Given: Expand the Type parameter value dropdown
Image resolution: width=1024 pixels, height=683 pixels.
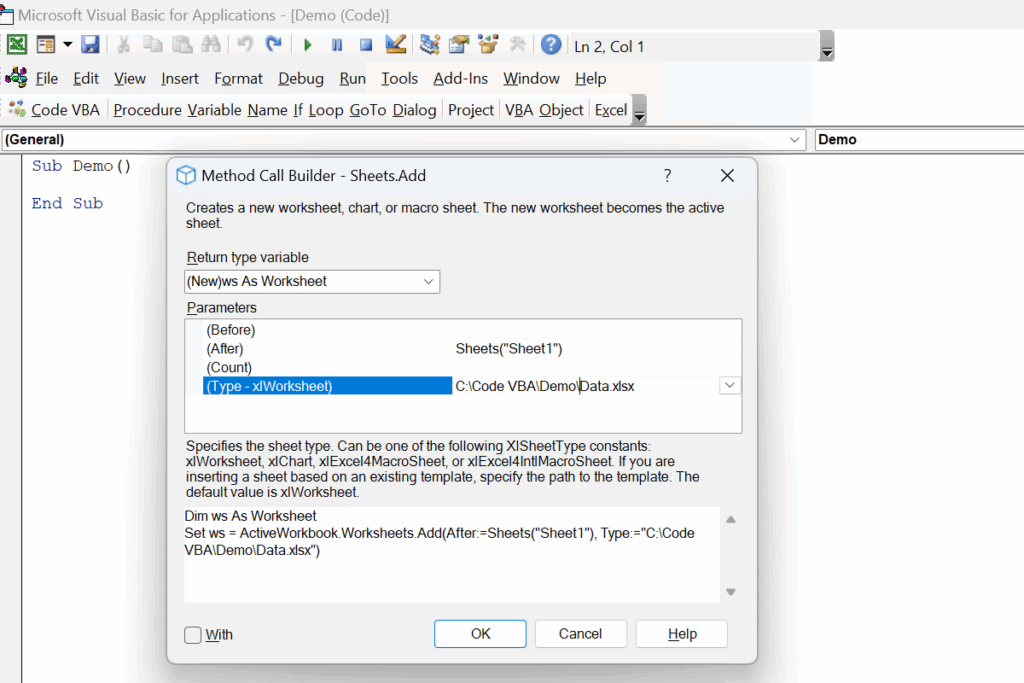Looking at the screenshot, I should coord(731,384).
